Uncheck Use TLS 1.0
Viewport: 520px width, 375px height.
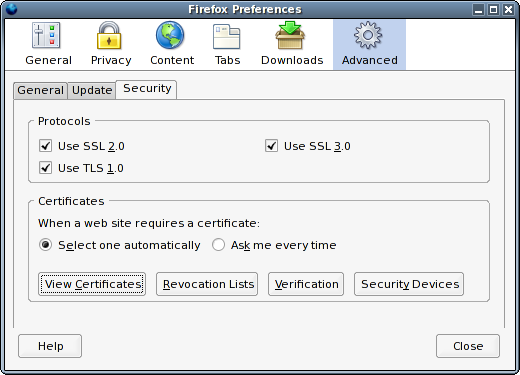click(45, 168)
